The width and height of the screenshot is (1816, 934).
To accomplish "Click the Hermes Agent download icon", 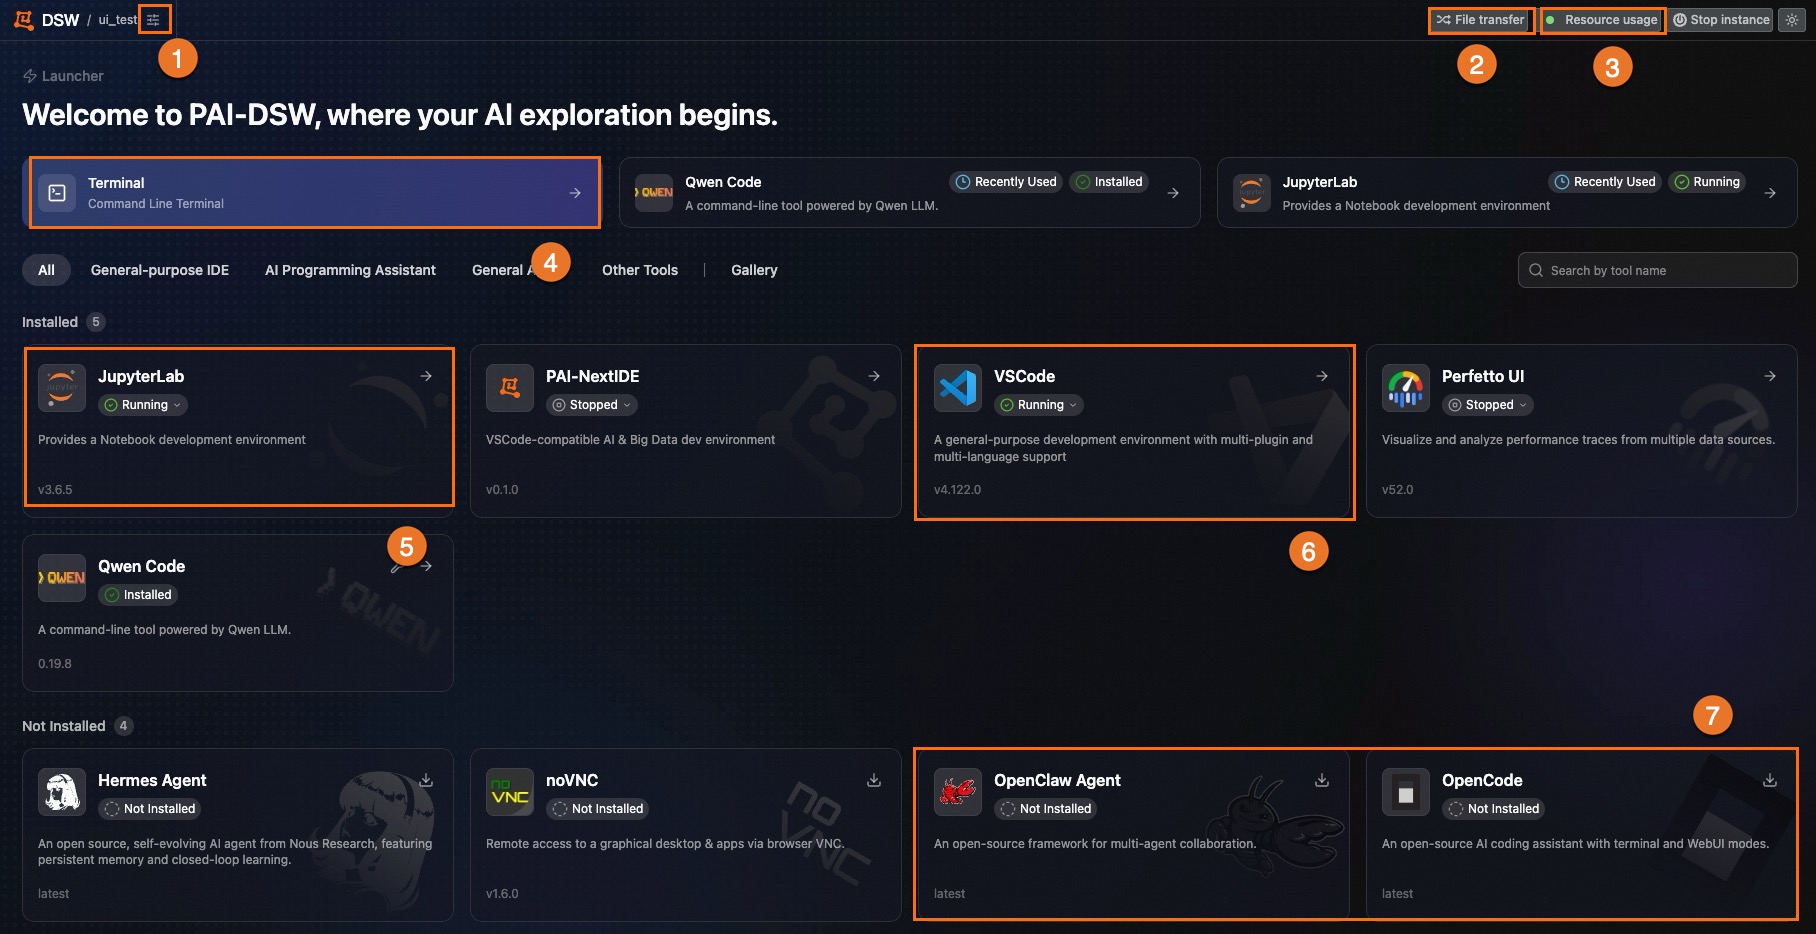I will point(426,780).
